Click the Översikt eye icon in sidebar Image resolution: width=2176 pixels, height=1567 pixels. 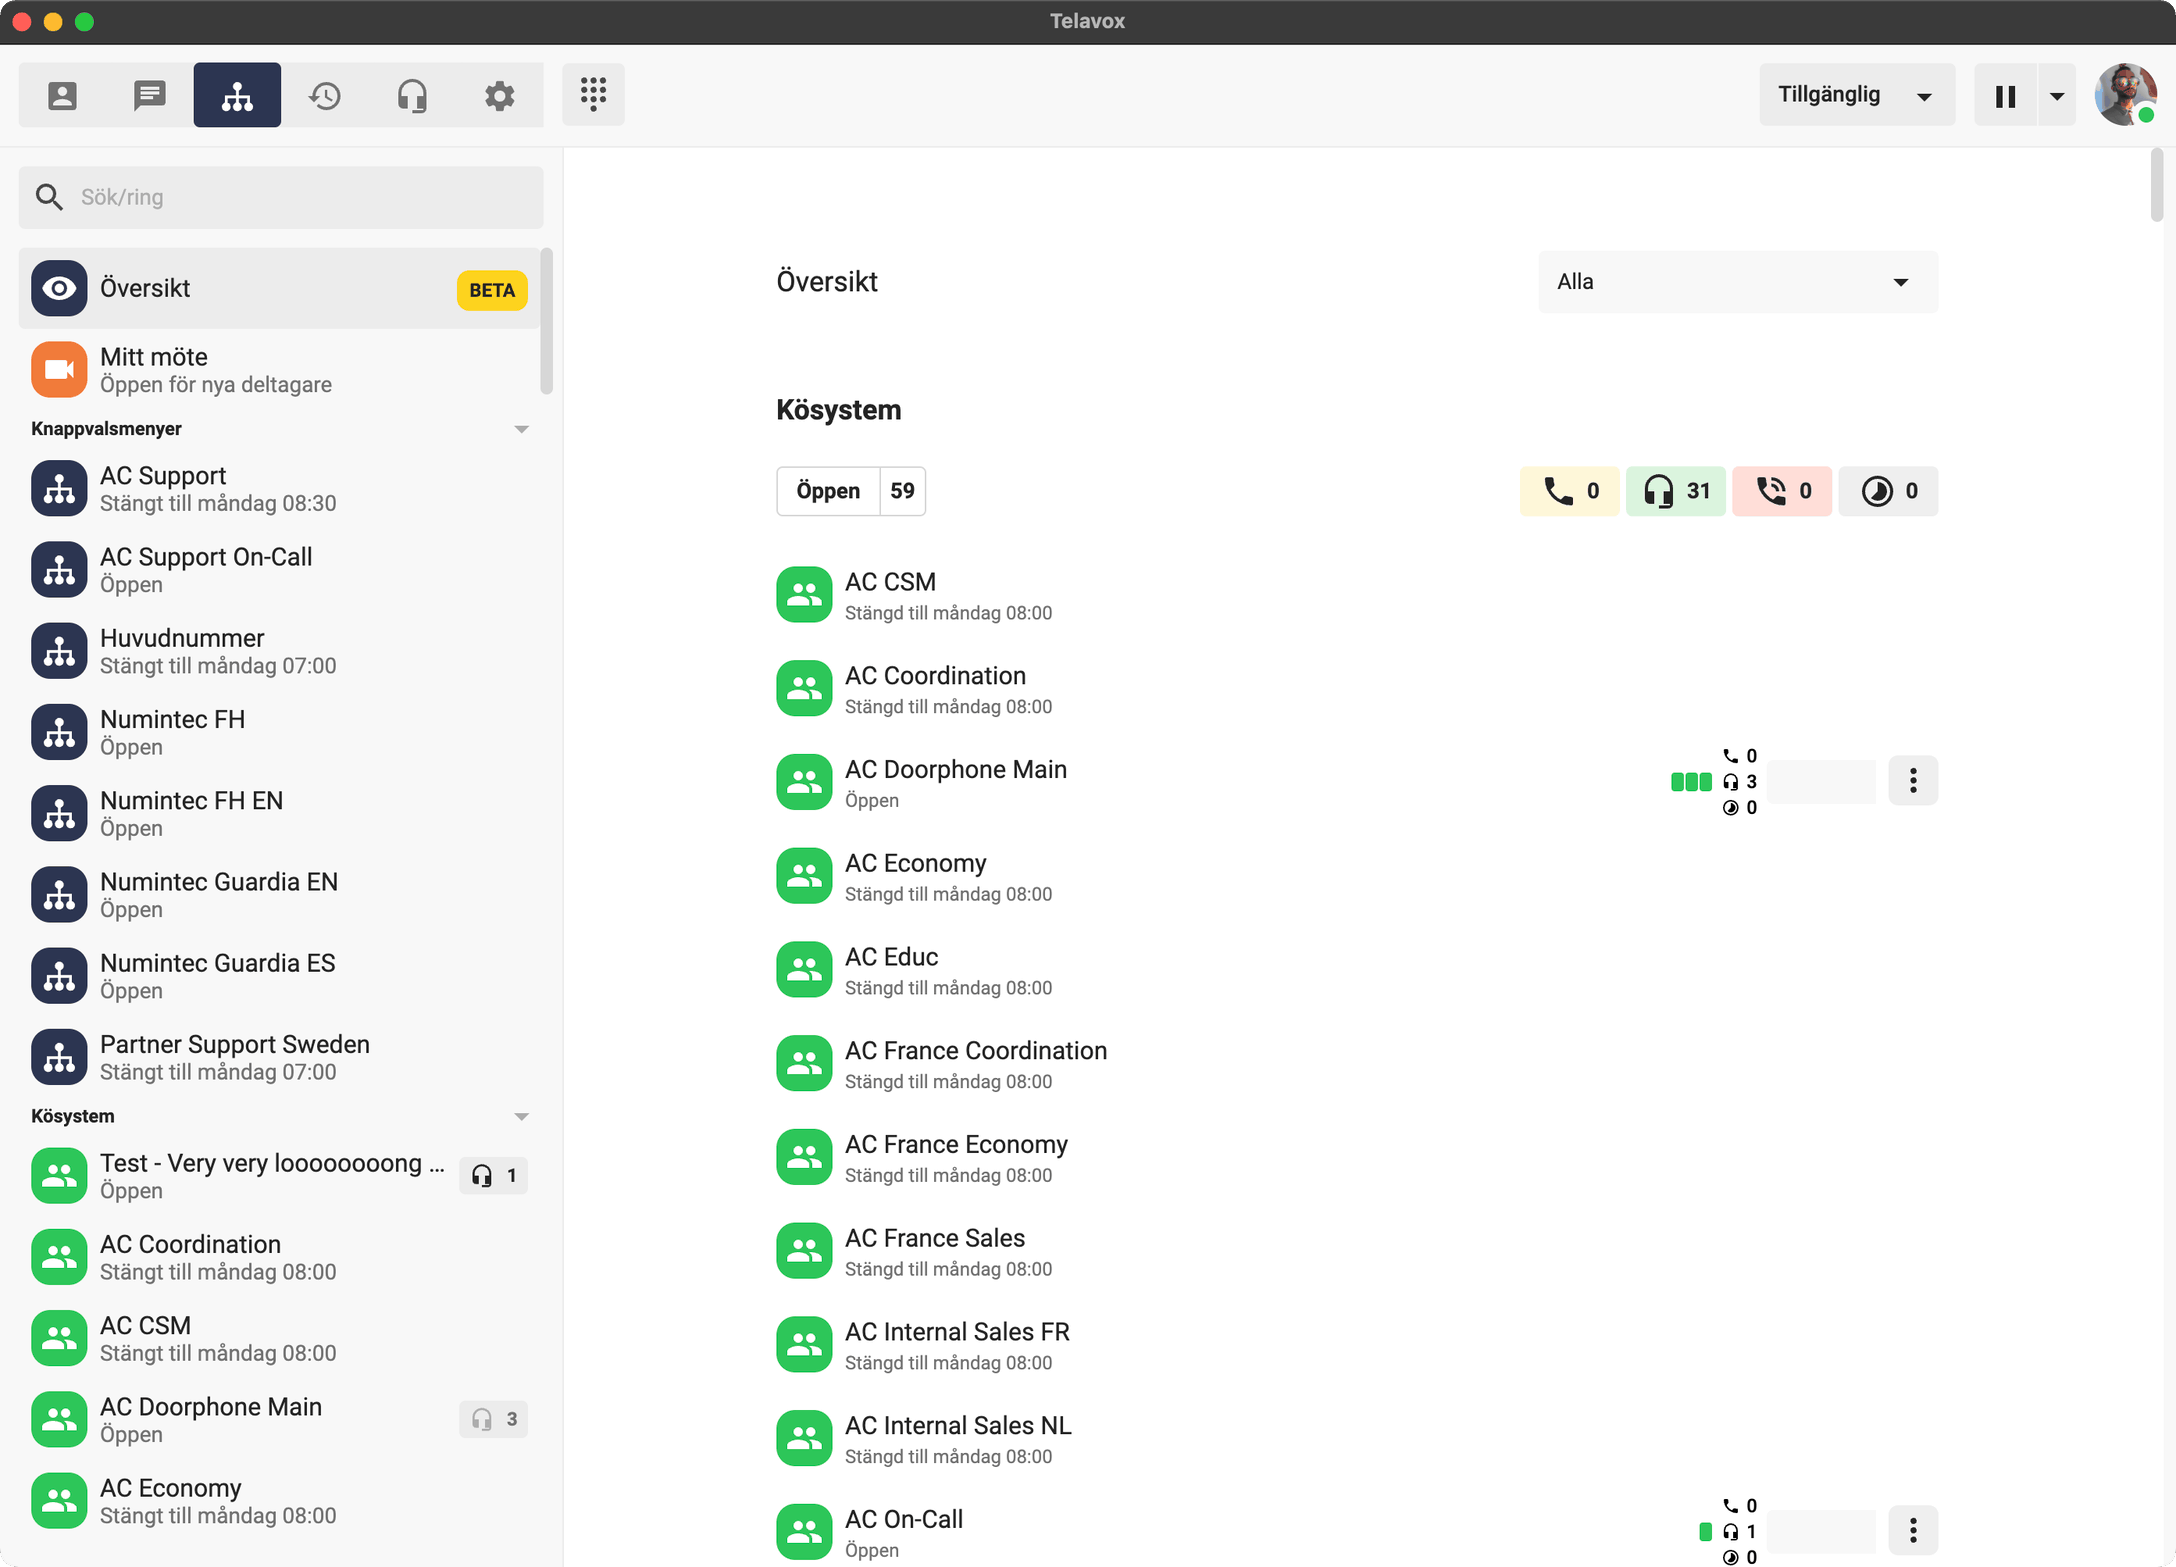pyautogui.click(x=59, y=289)
